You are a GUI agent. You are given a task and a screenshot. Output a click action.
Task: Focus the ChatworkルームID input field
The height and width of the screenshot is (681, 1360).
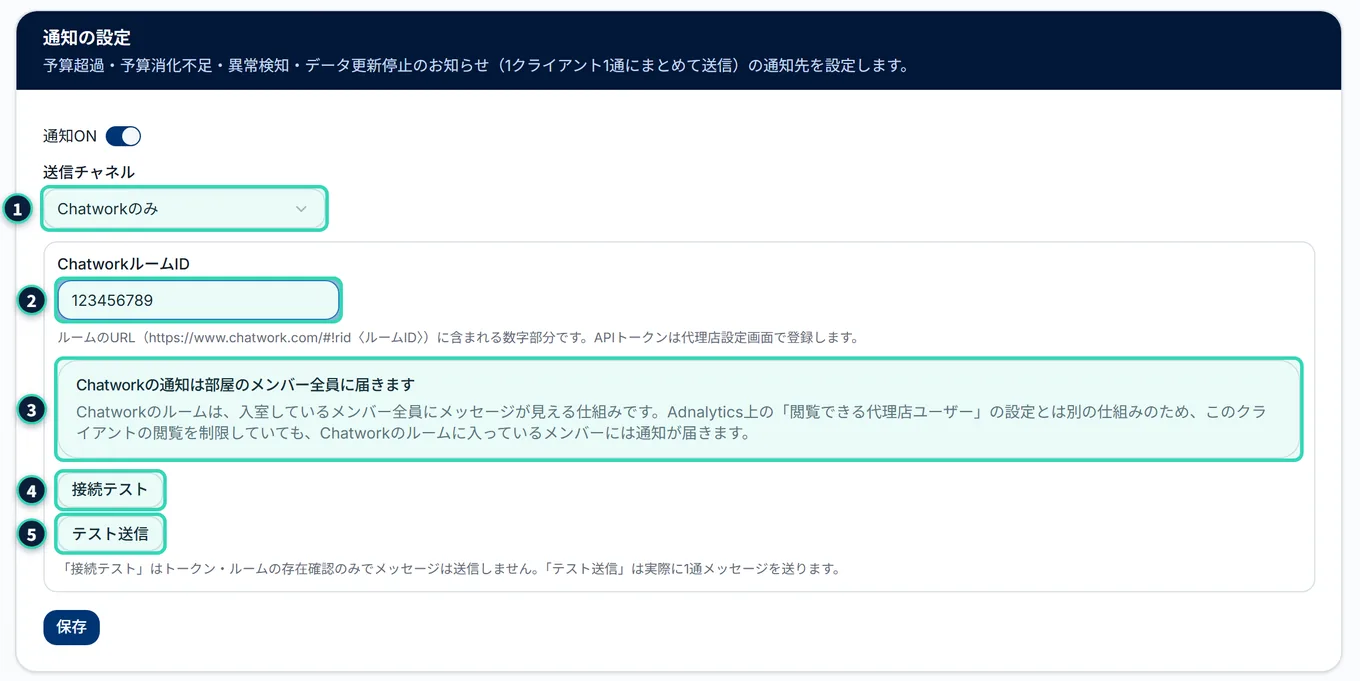click(198, 300)
